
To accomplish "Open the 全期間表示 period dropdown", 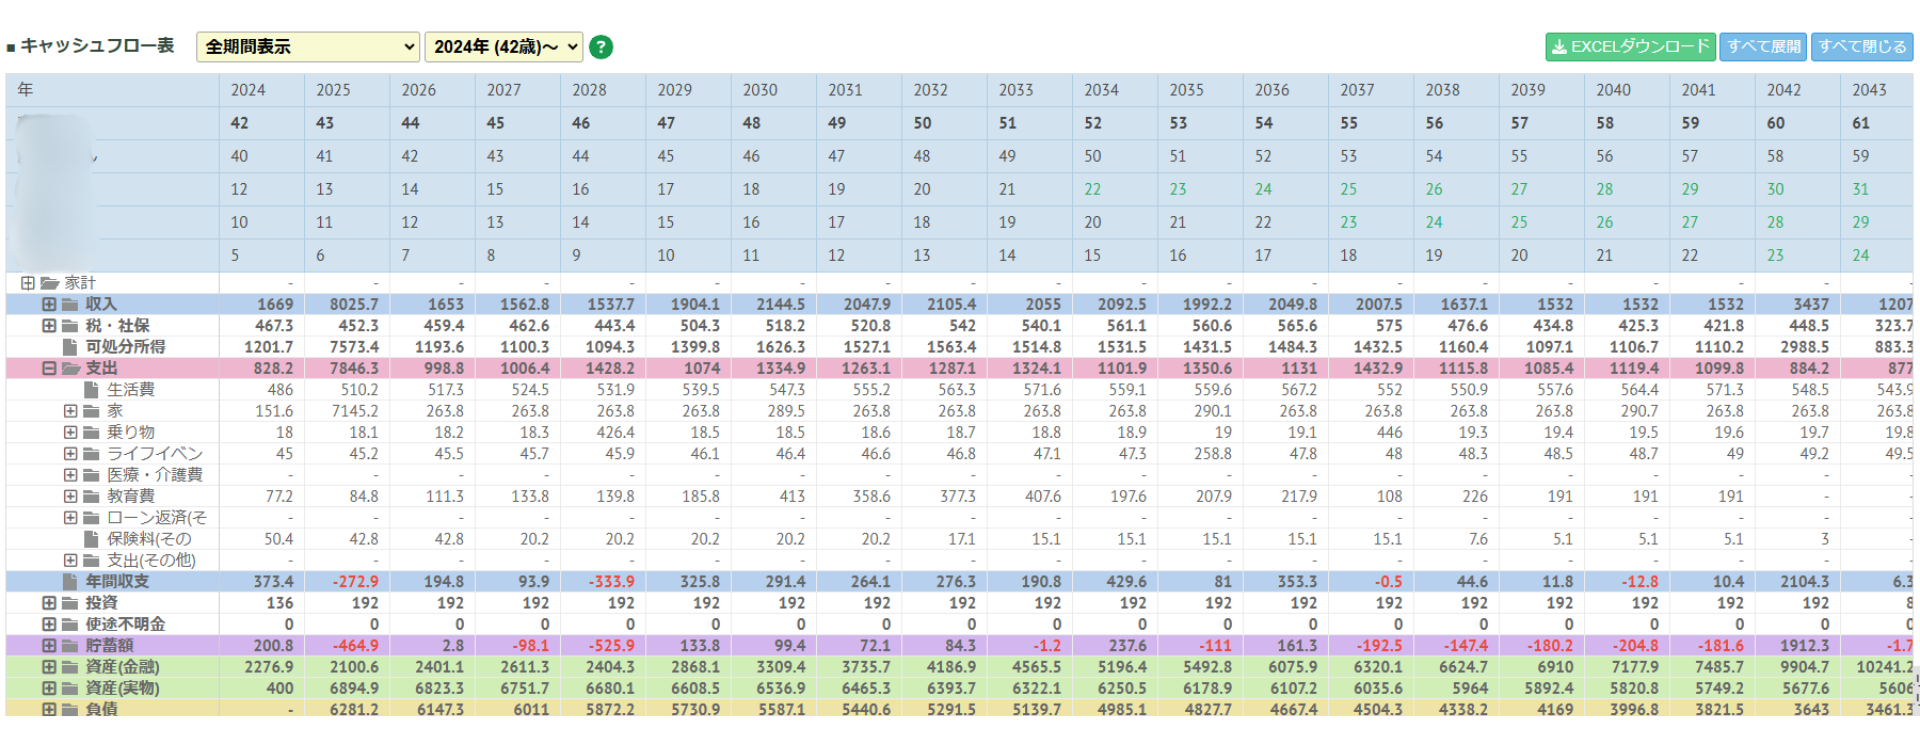I will [307, 47].
